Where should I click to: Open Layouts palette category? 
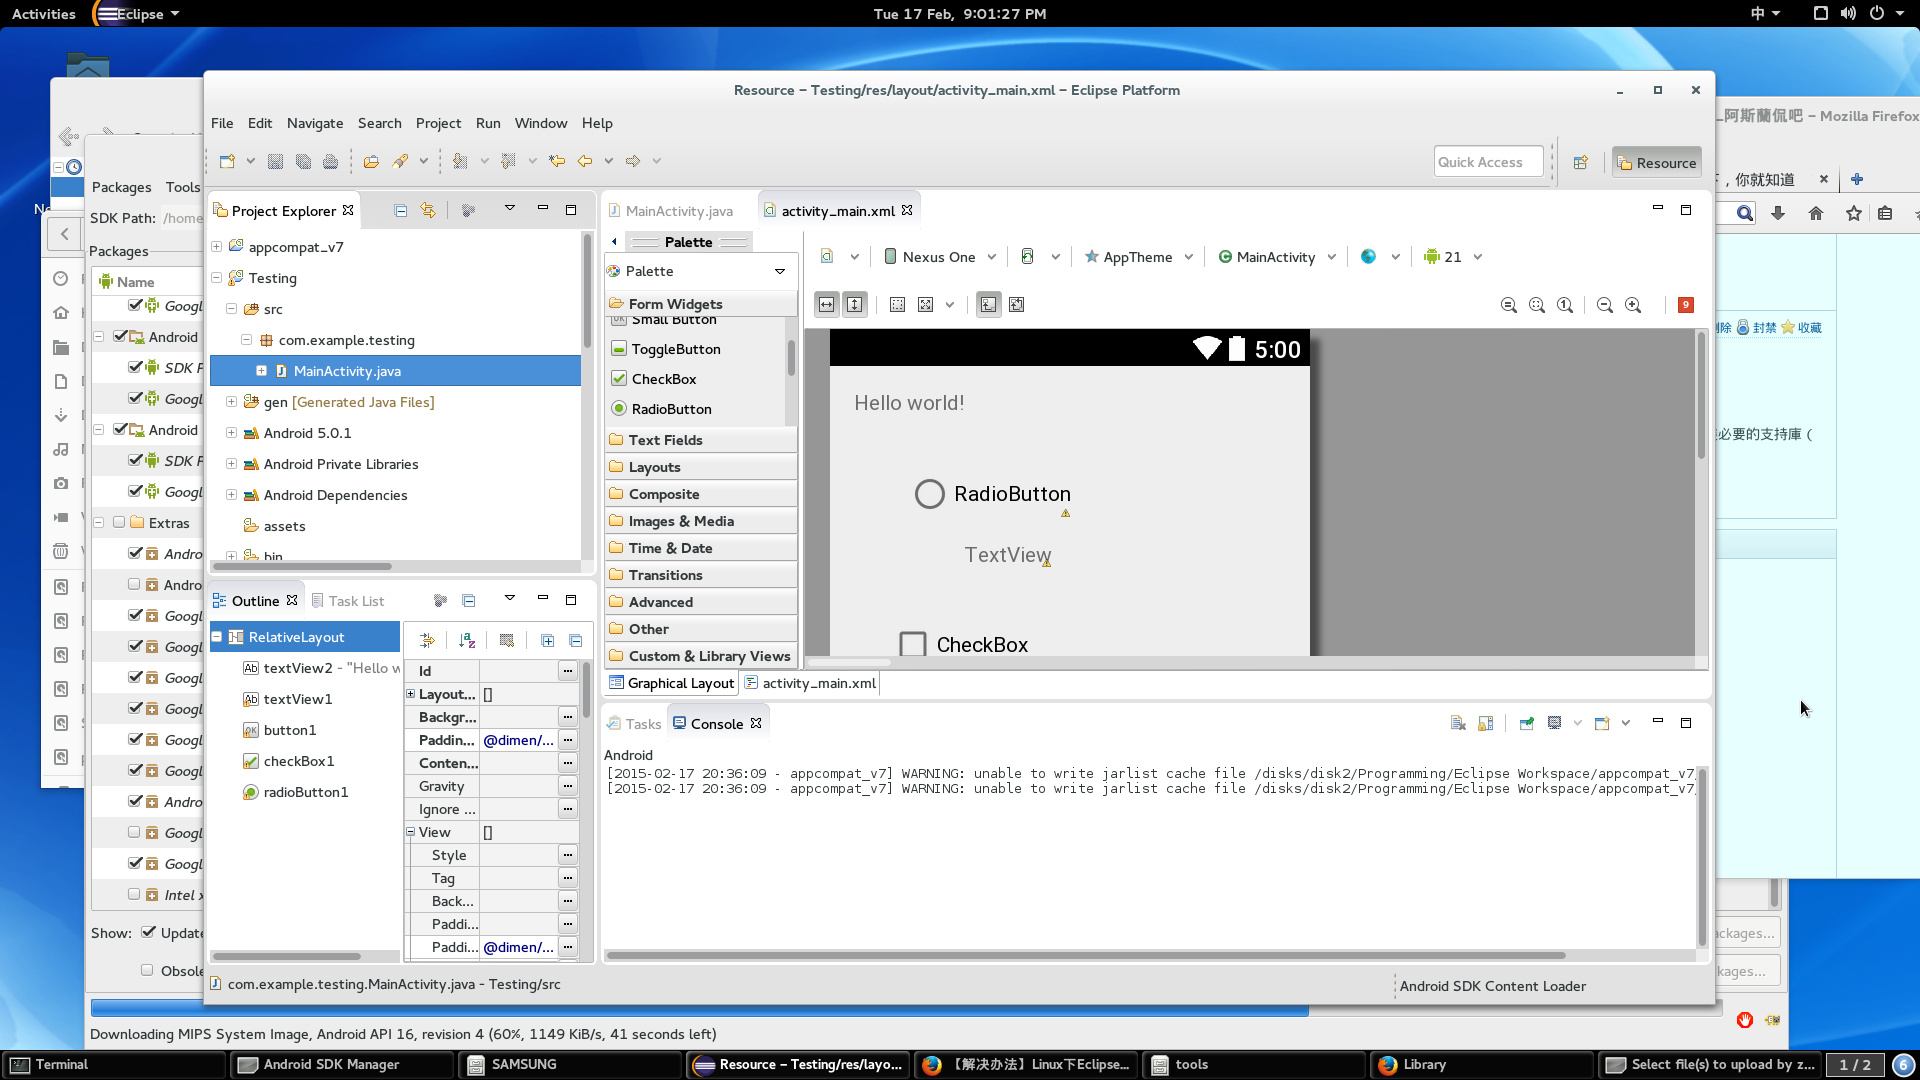700,467
